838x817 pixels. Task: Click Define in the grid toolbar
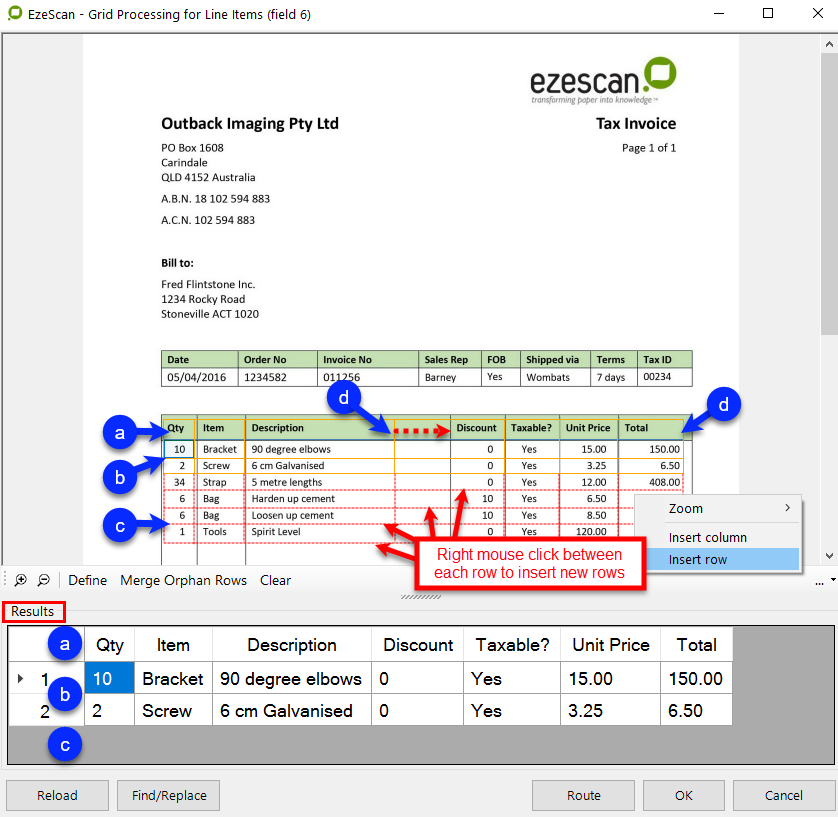point(88,580)
